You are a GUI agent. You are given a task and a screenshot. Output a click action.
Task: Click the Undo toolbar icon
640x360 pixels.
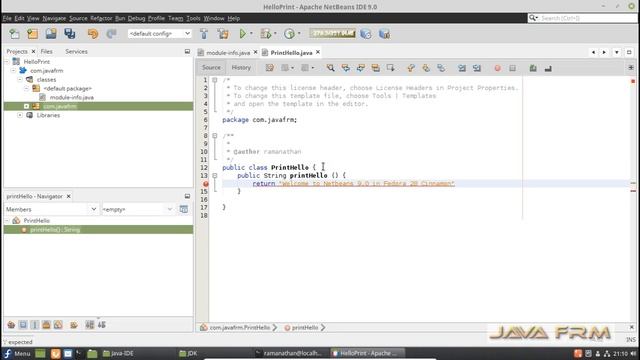tap(93, 34)
